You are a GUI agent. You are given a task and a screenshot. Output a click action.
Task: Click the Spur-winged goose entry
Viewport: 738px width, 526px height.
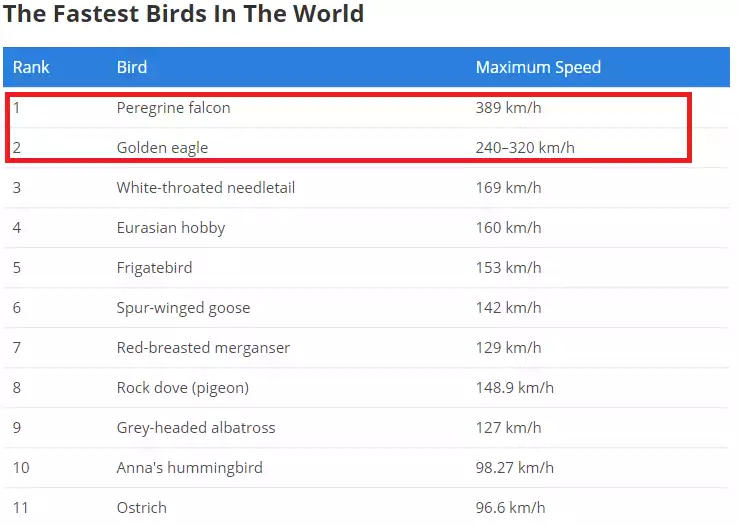coord(183,308)
